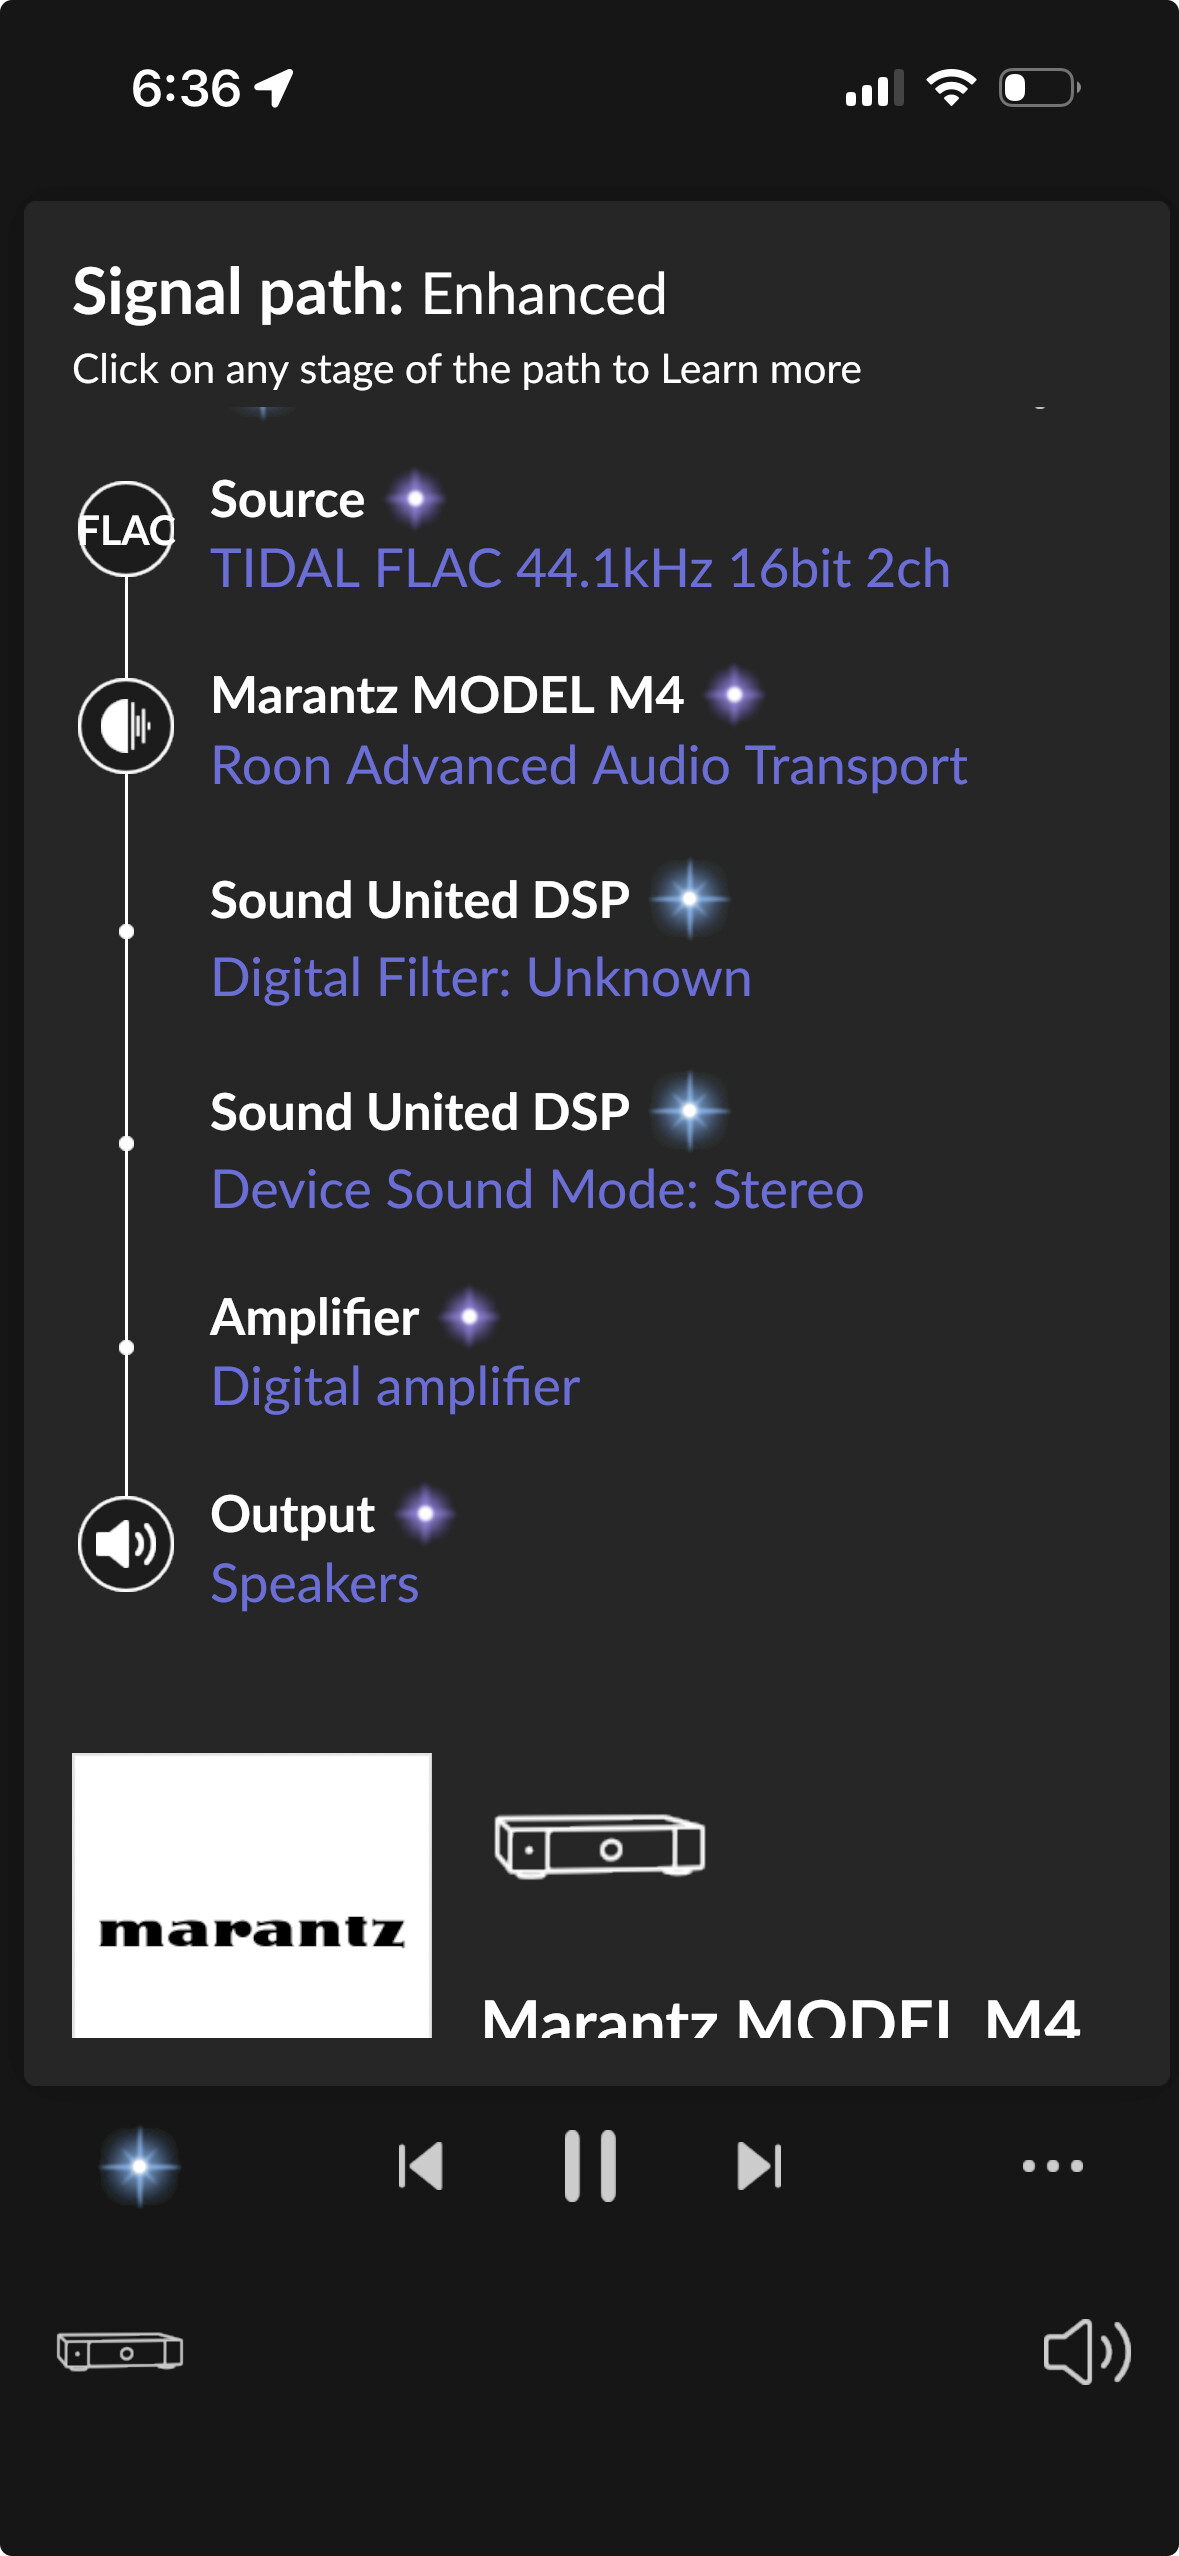Screen dimensions: 1179x2556
Task: Tap the receiver device icon above Marantz MODEL M4
Action: [x=600, y=1846]
